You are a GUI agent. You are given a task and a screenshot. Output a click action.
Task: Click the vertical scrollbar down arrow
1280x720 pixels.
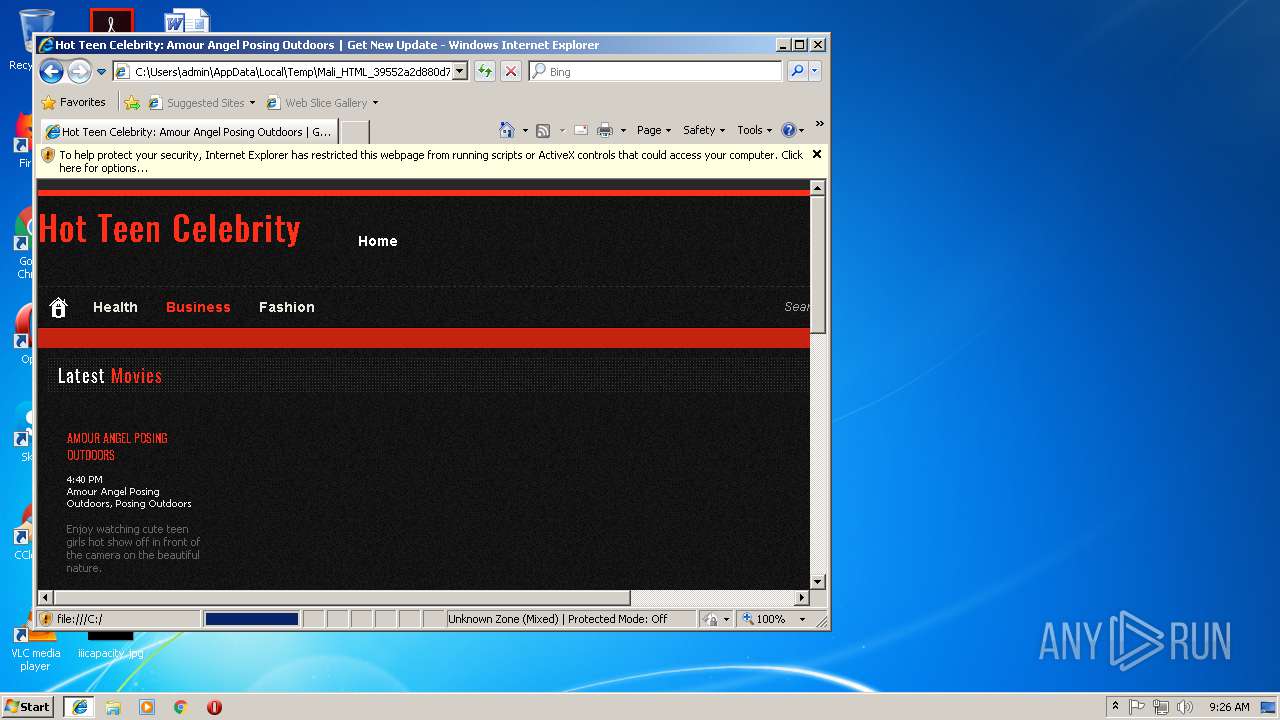click(818, 581)
